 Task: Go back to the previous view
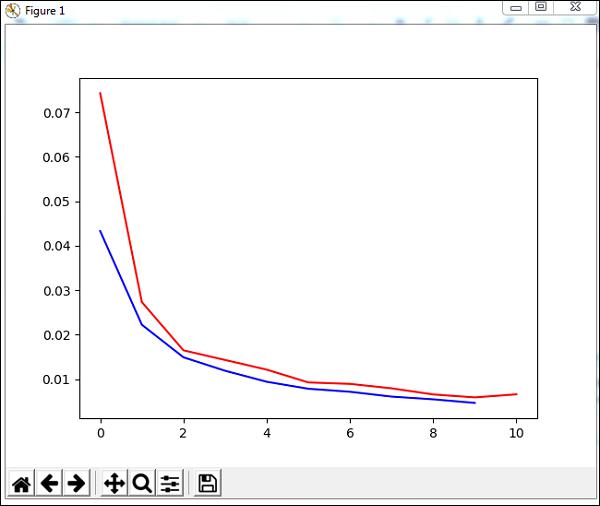click(x=49, y=483)
